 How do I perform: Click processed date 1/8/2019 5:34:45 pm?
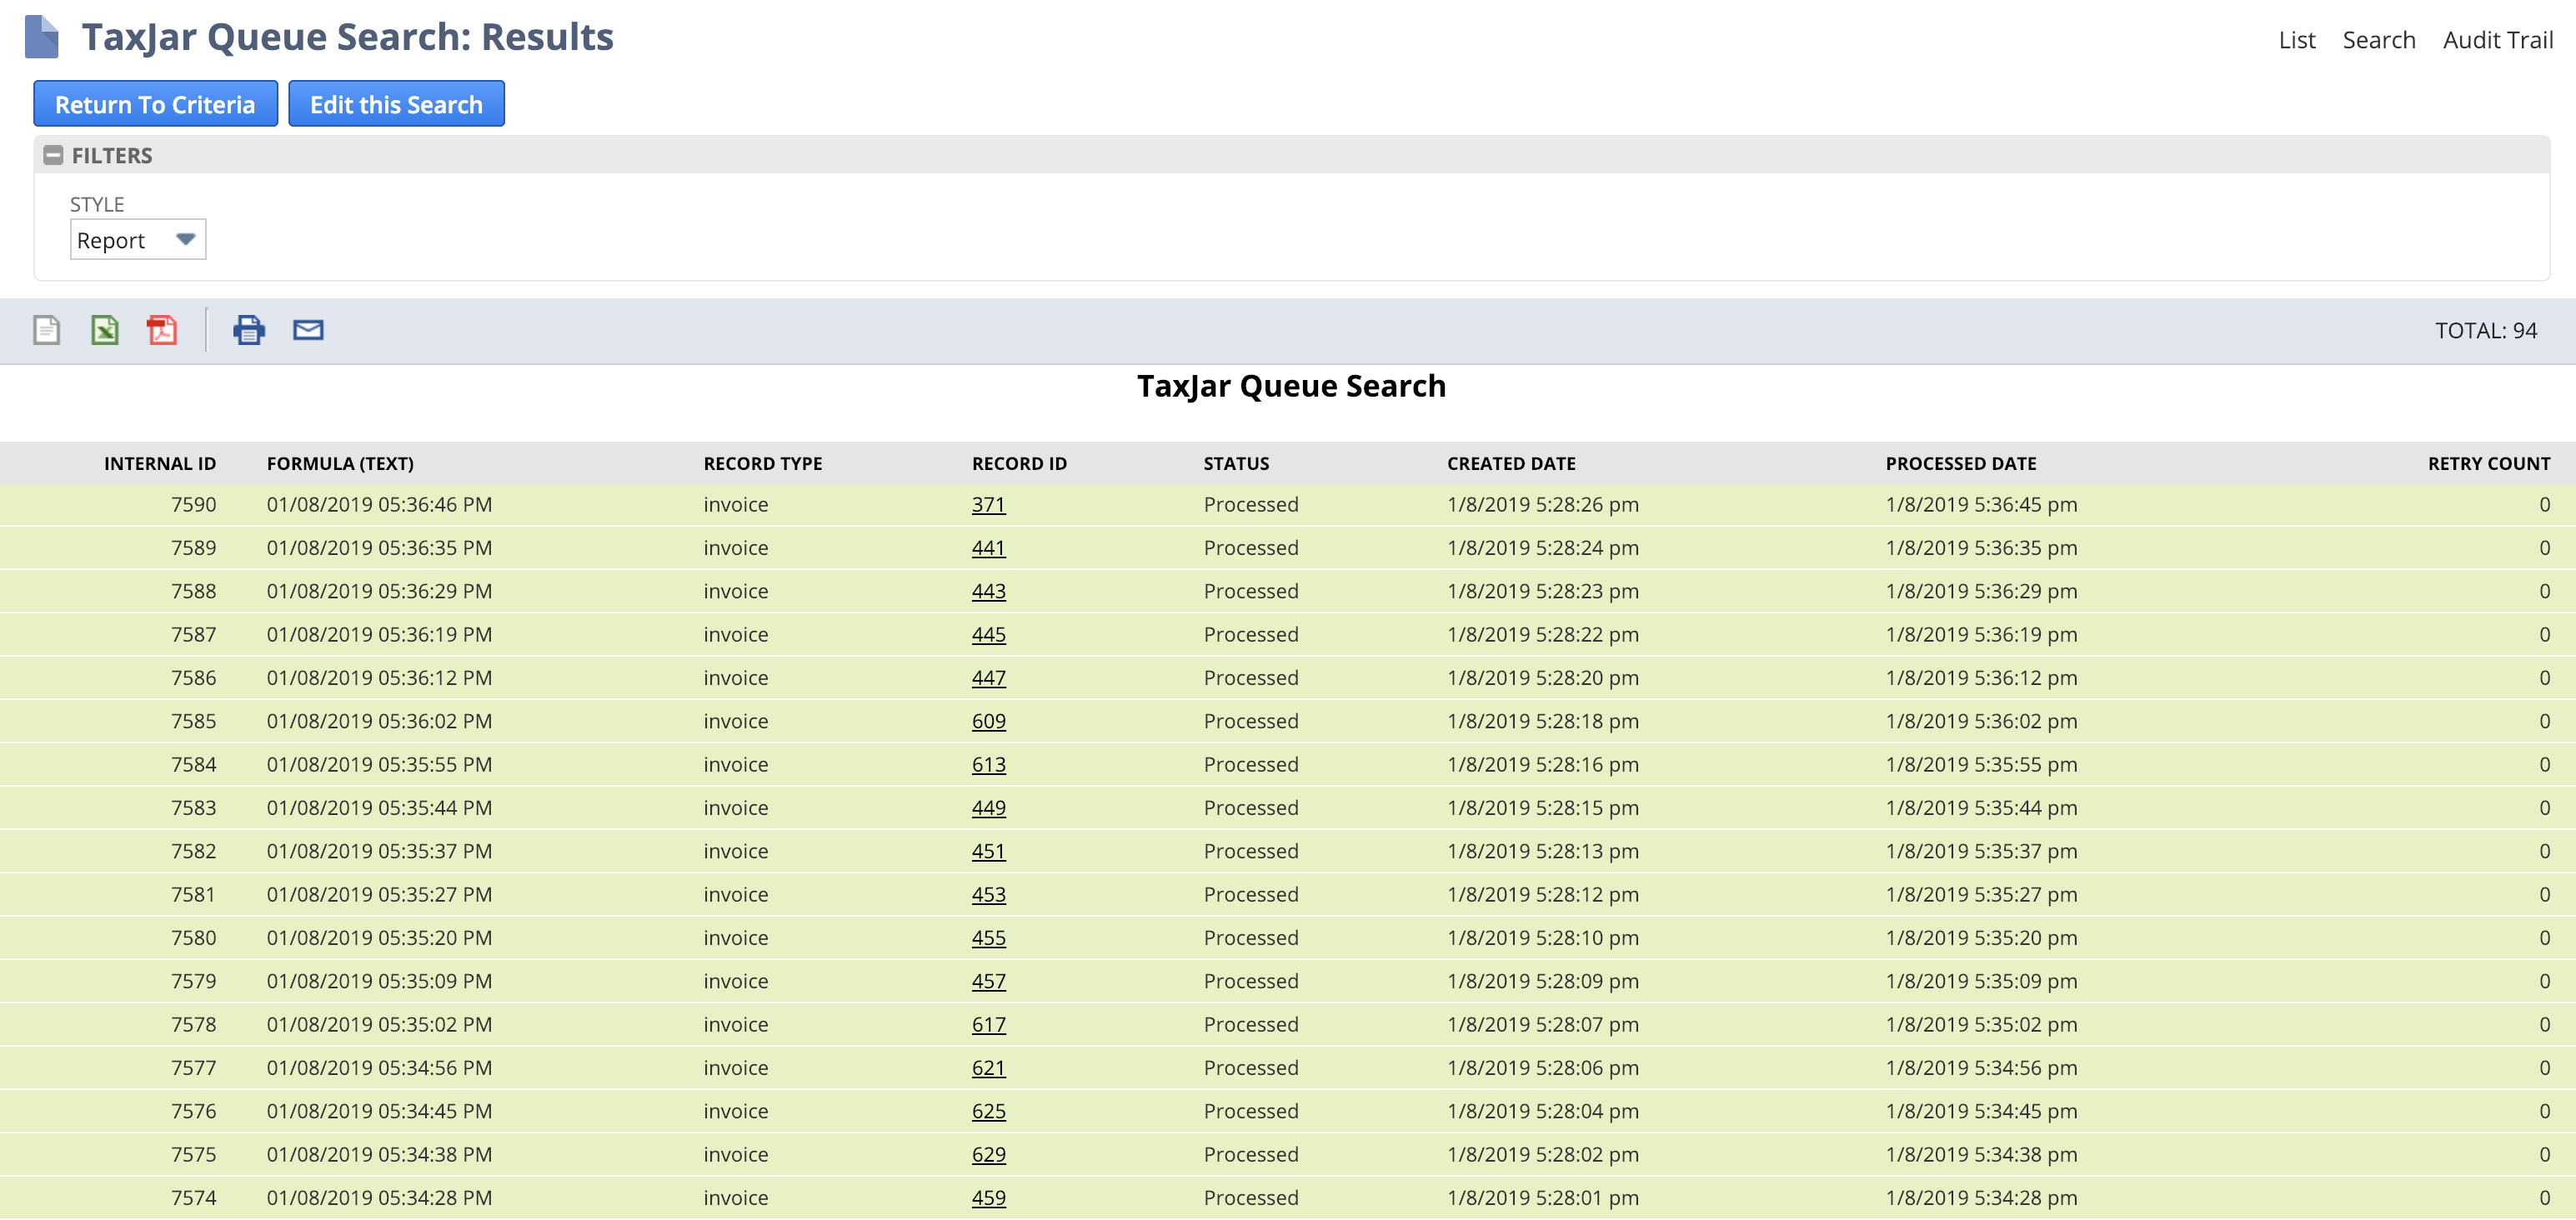pos(1981,1111)
